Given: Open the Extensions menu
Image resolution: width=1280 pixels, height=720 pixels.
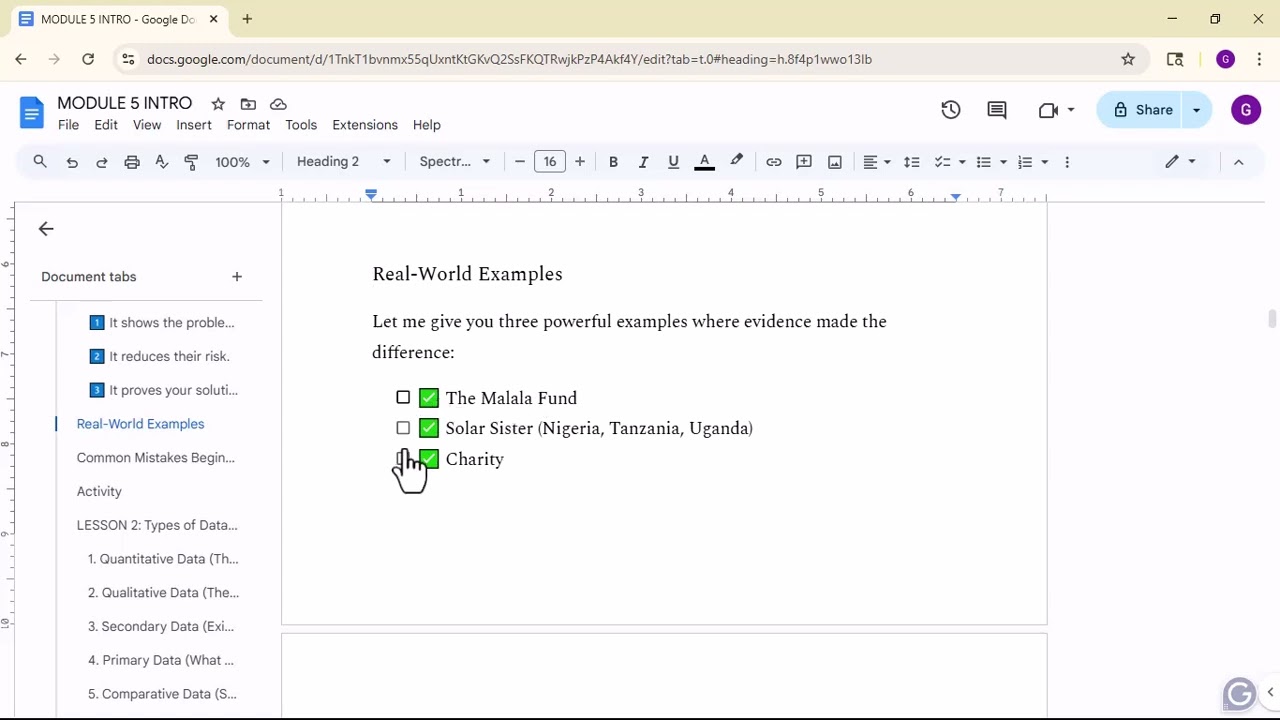Looking at the screenshot, I should point(365,125).
